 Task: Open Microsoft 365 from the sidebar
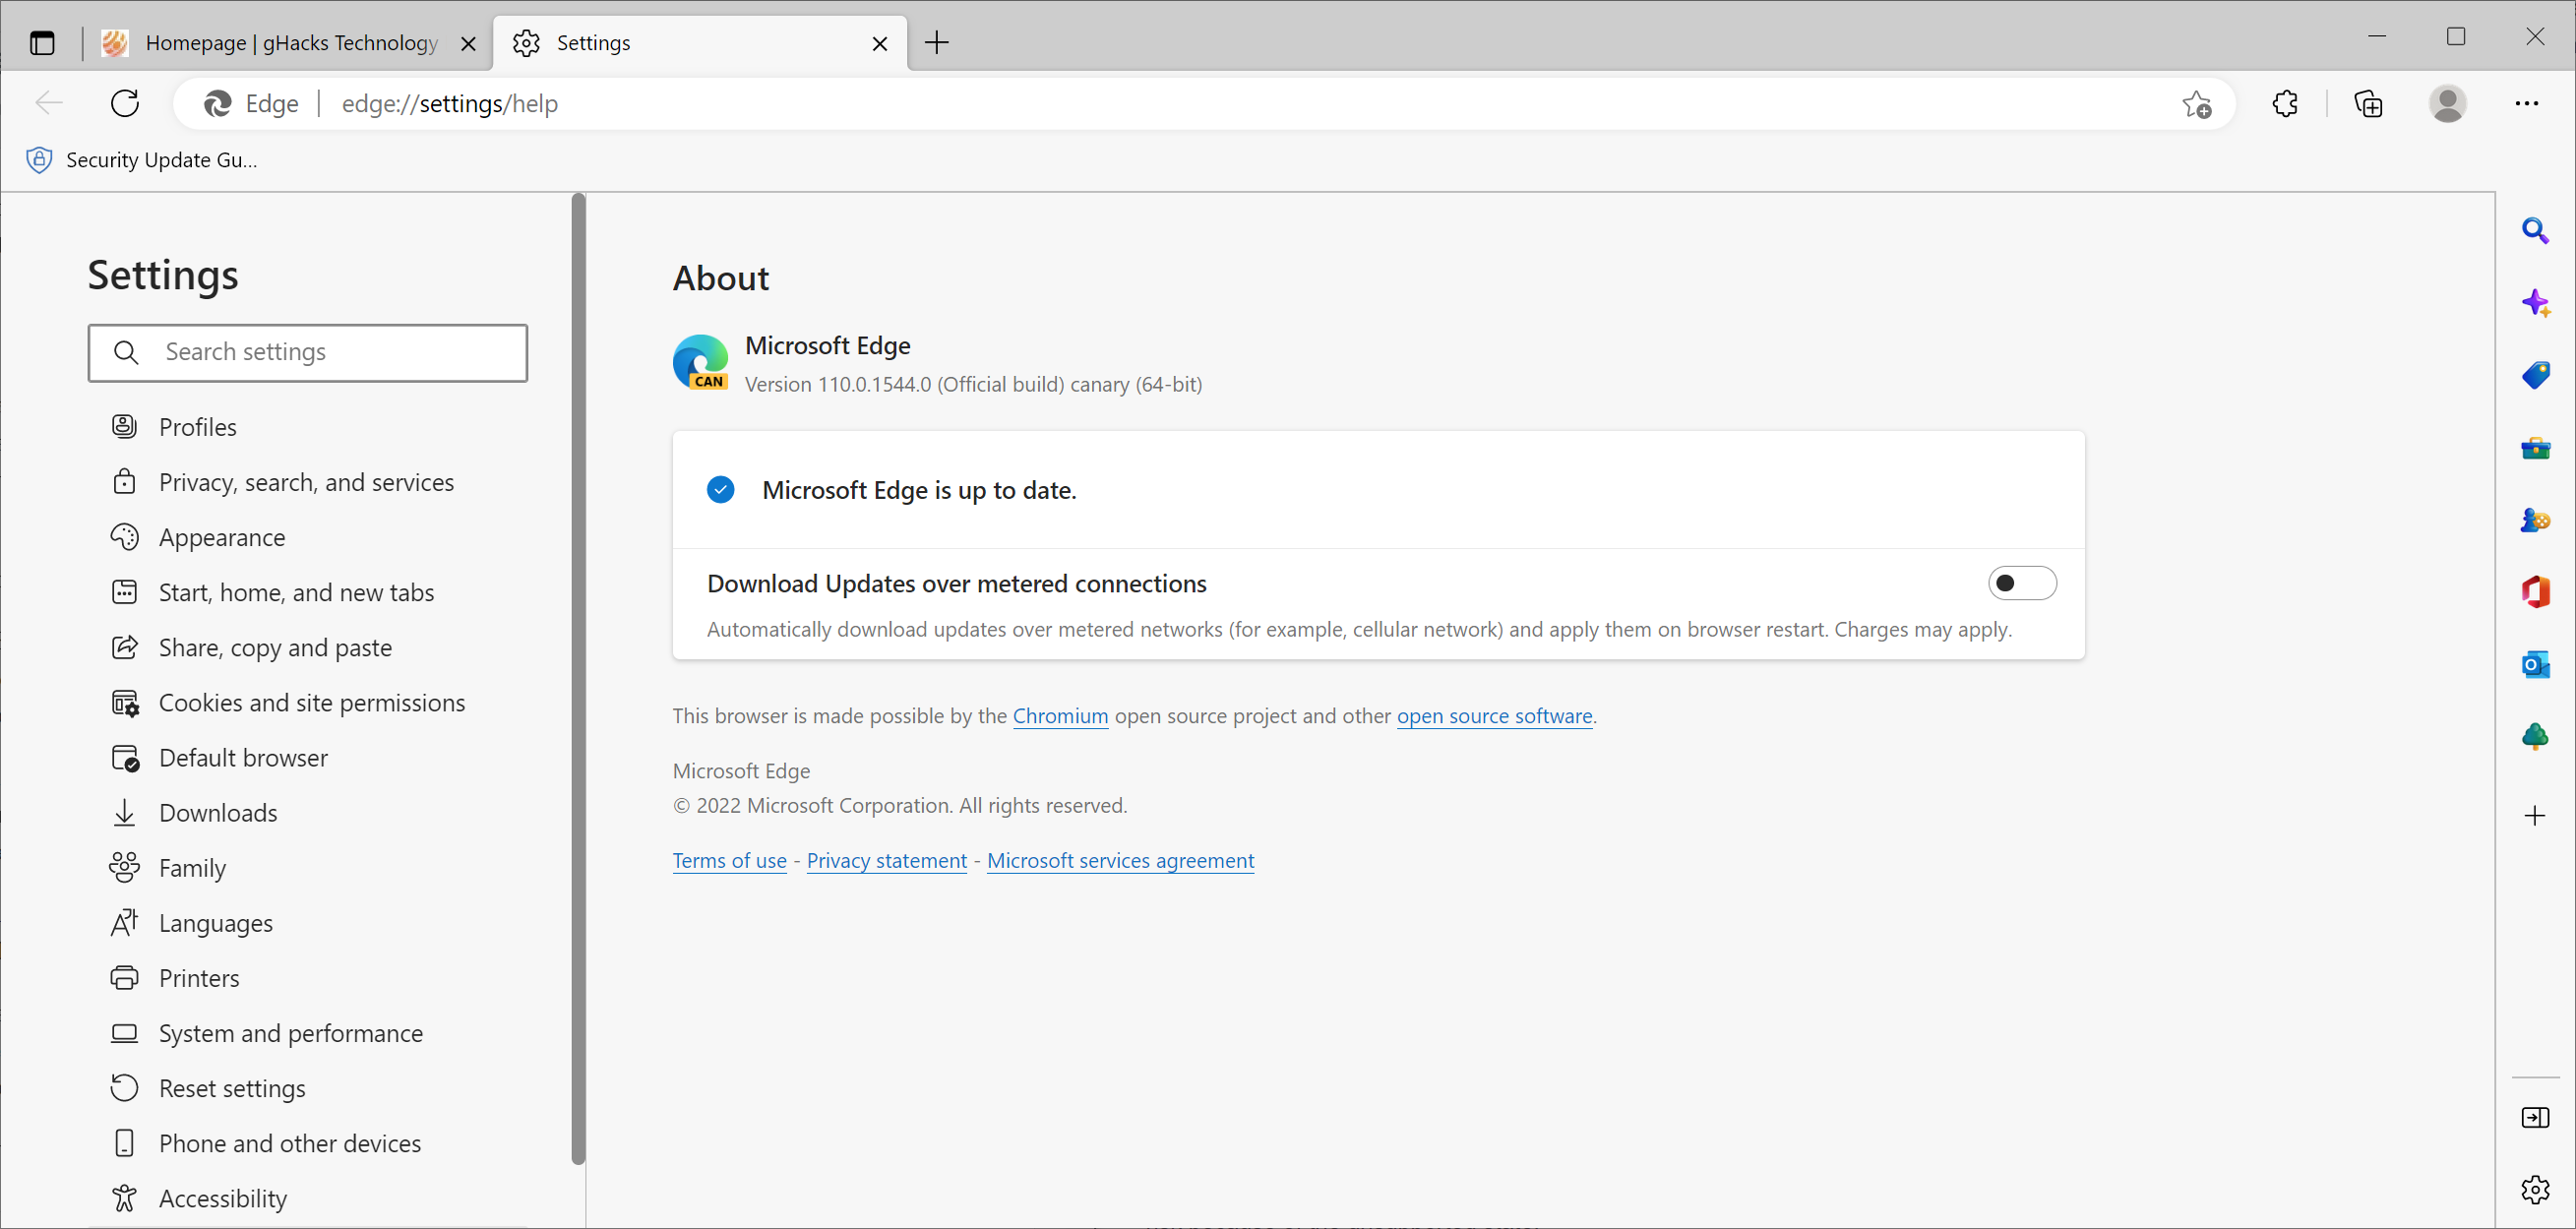(x=2537, y=591)
